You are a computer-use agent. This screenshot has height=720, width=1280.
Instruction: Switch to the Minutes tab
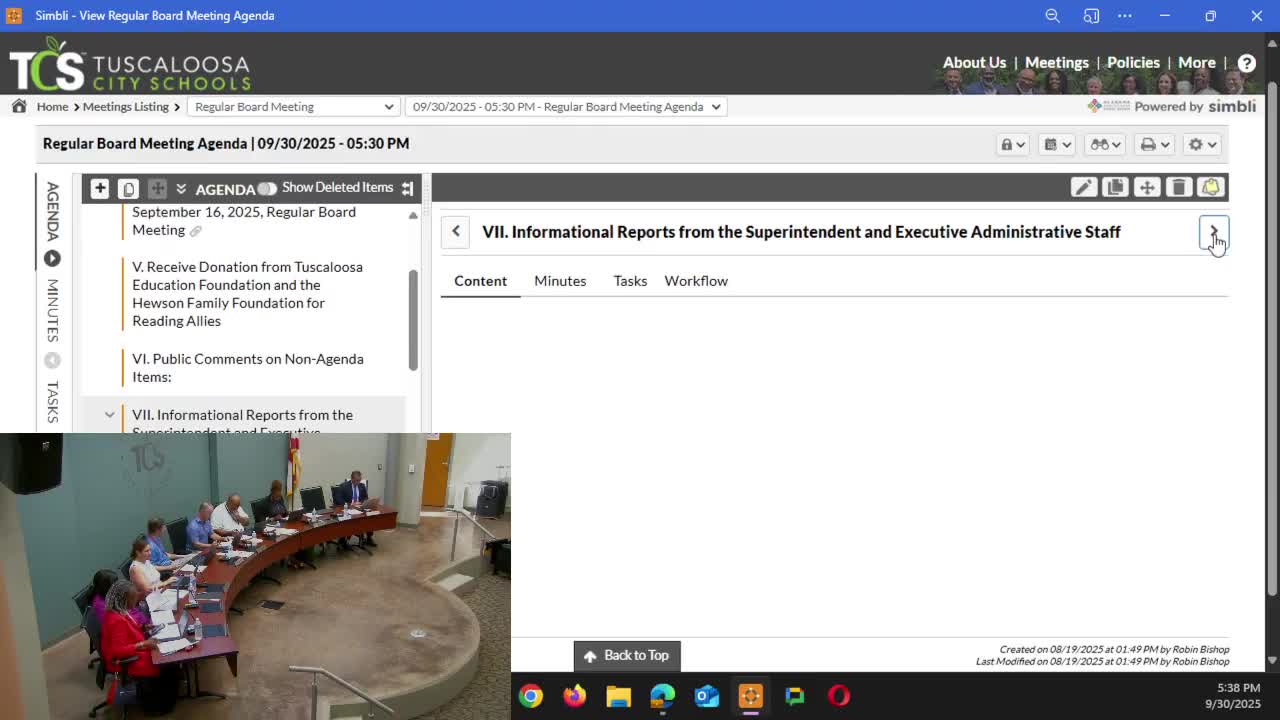(x=560, y=281)
